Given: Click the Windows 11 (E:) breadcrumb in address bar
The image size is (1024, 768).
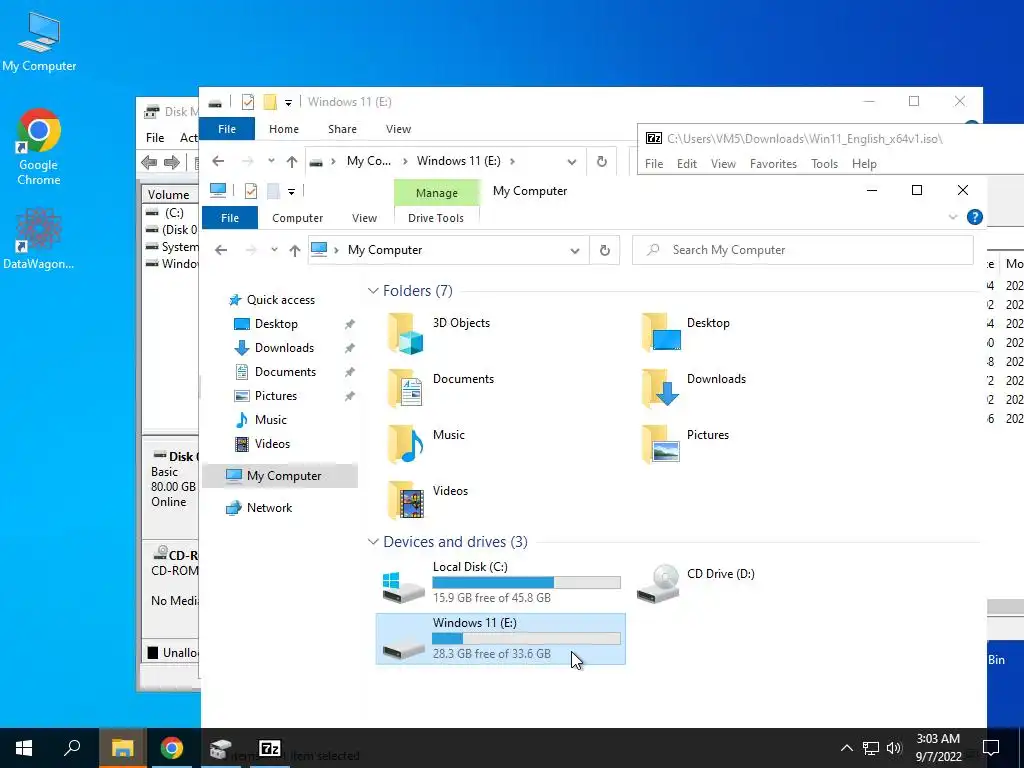Looking at the screenshot, I should click(458, 161).
